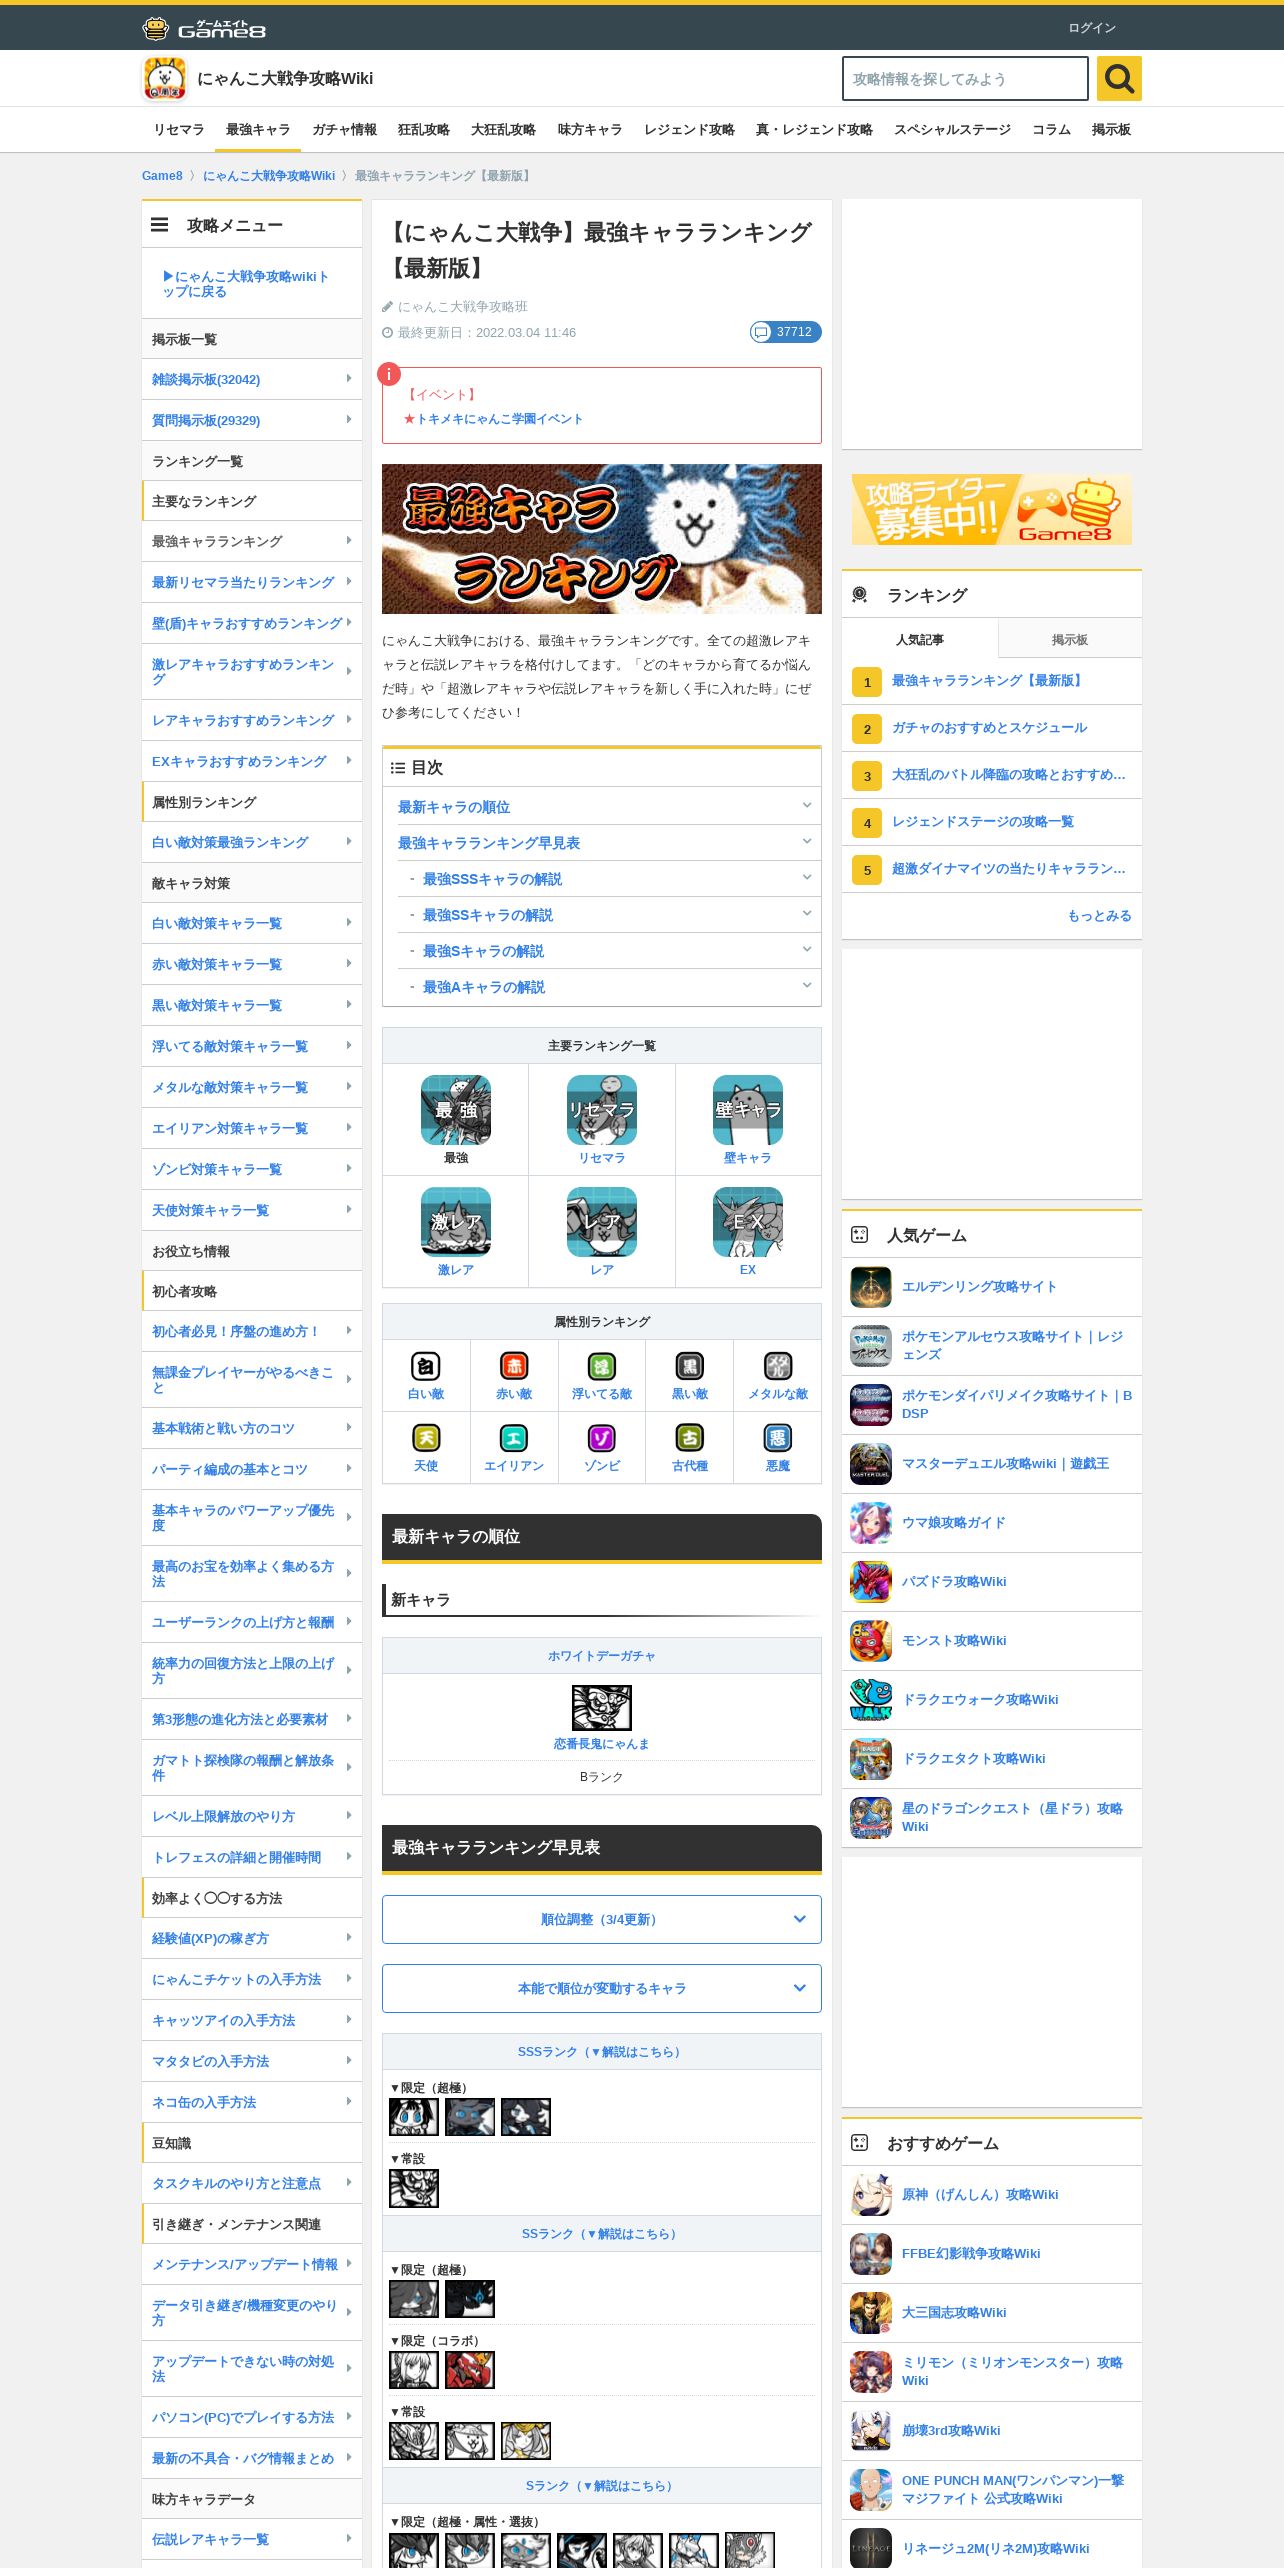Select the 古代種 attribute icon
This screenshot has width=1284, height=2568.
point(690,1438)
